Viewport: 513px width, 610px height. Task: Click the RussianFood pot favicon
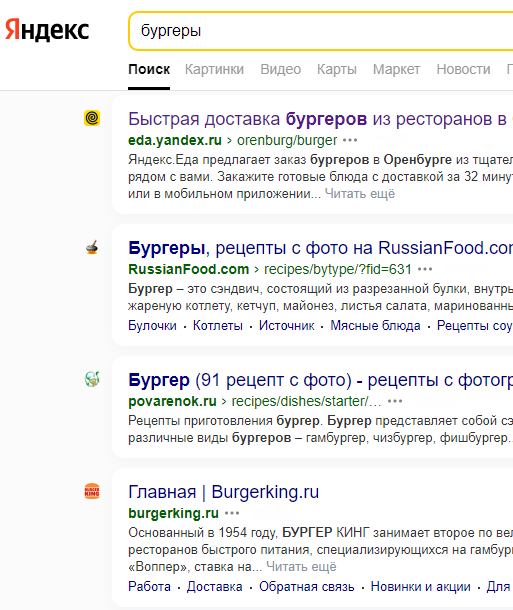tap(92, 247)
